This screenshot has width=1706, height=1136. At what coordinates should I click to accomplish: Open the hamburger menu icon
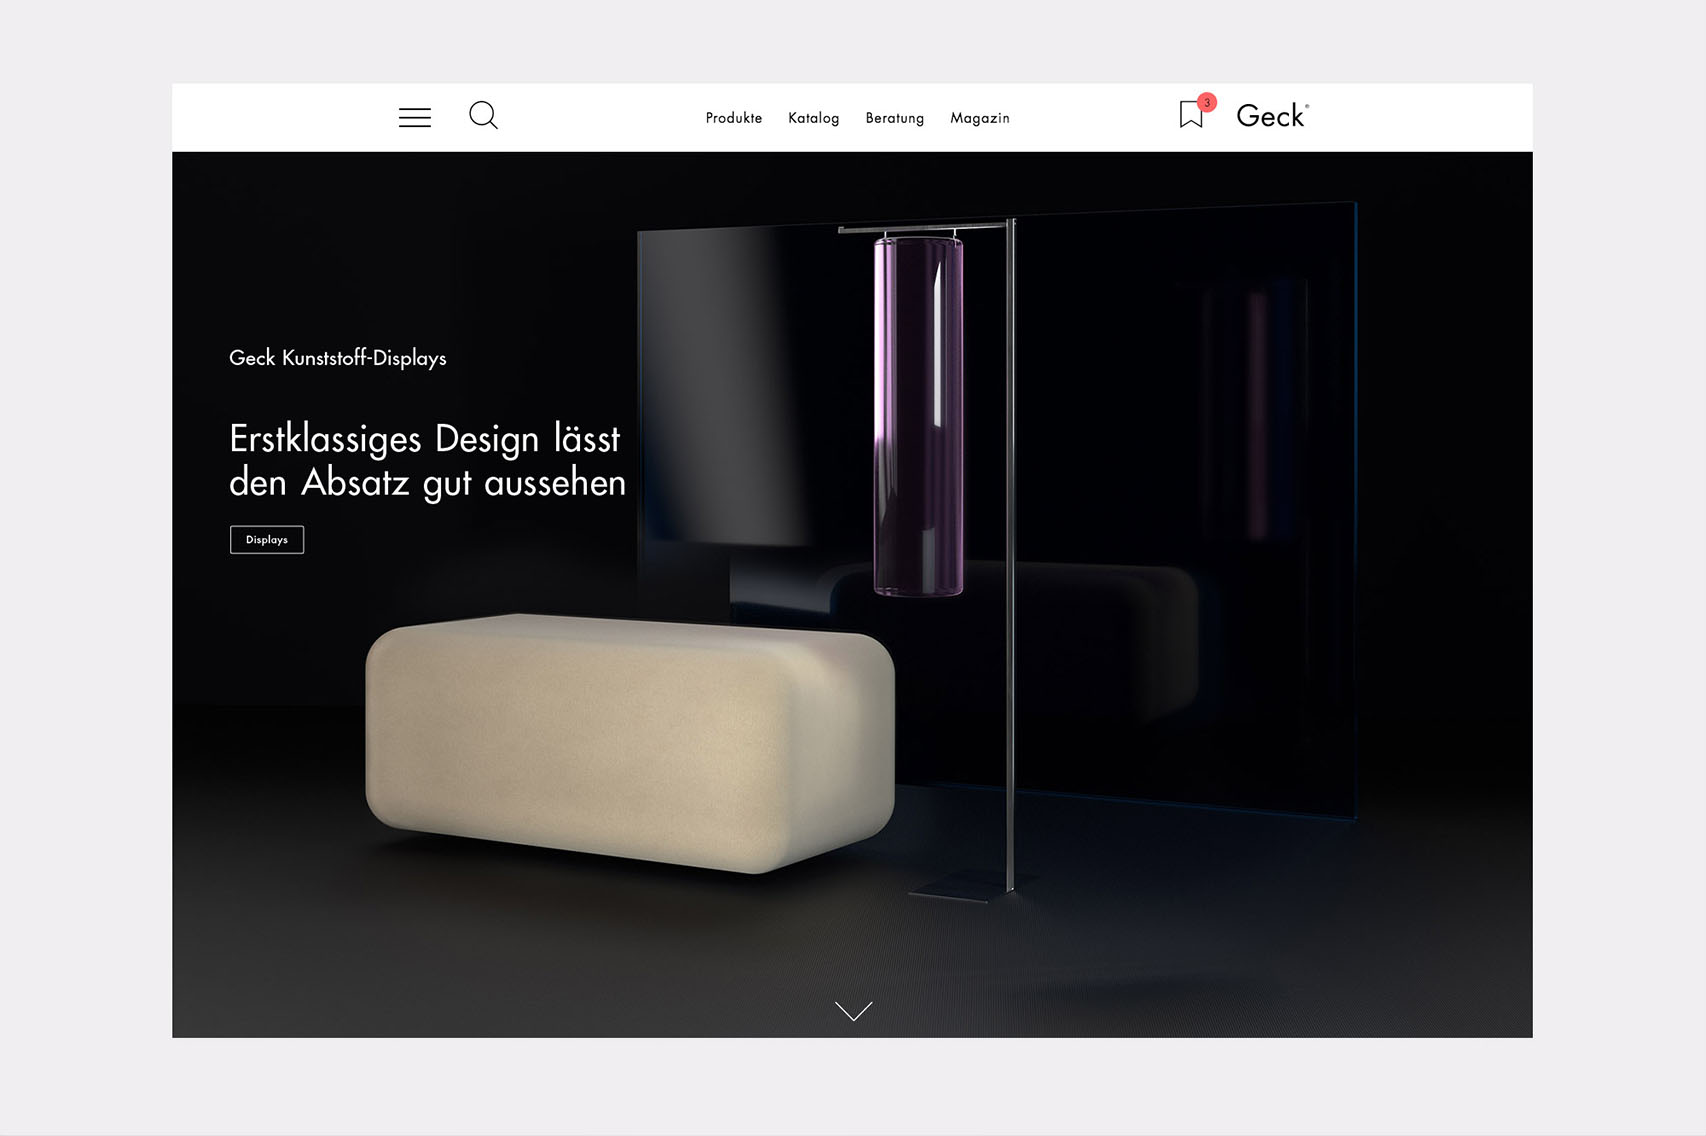click(415, 117)
